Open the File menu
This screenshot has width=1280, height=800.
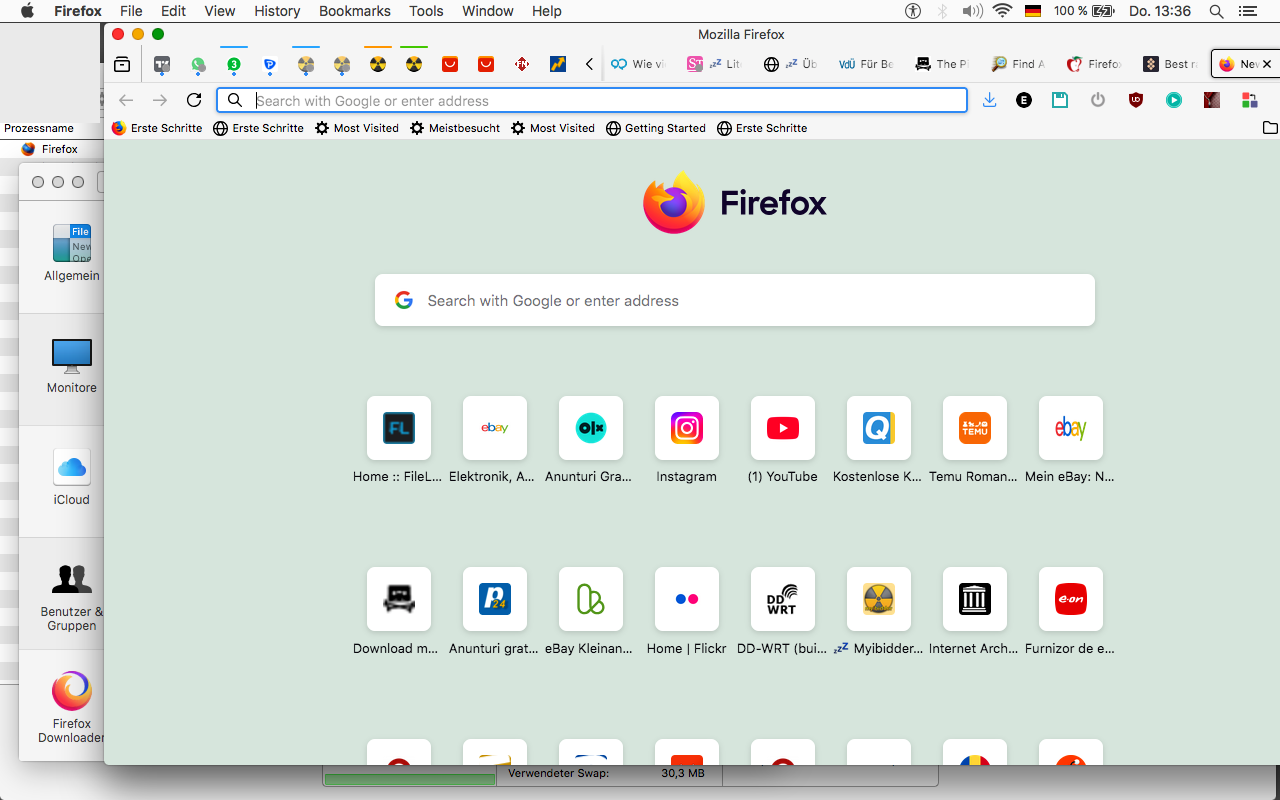pyautogui.click(x=131, y=11)
